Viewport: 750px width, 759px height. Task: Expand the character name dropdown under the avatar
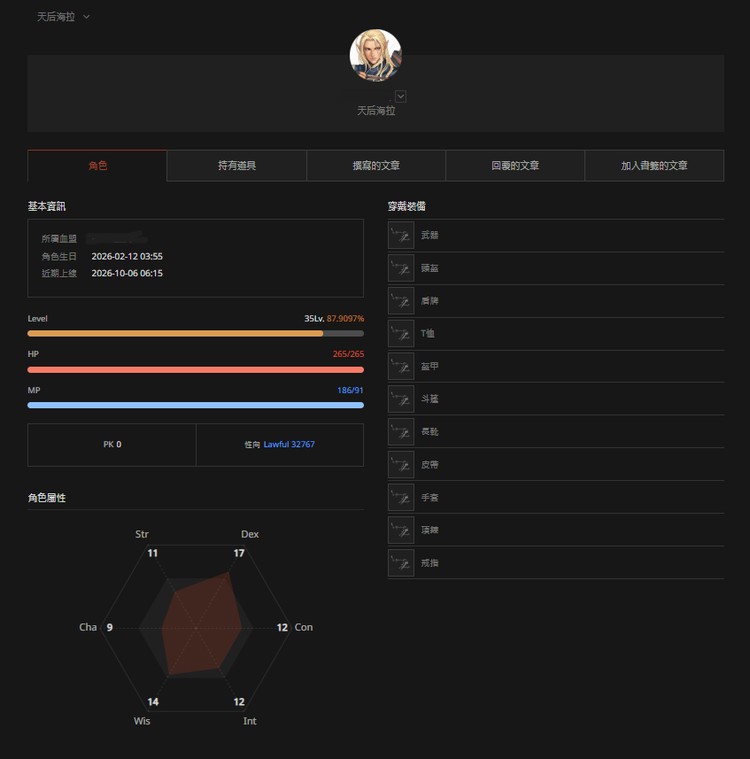coord(400,96)
